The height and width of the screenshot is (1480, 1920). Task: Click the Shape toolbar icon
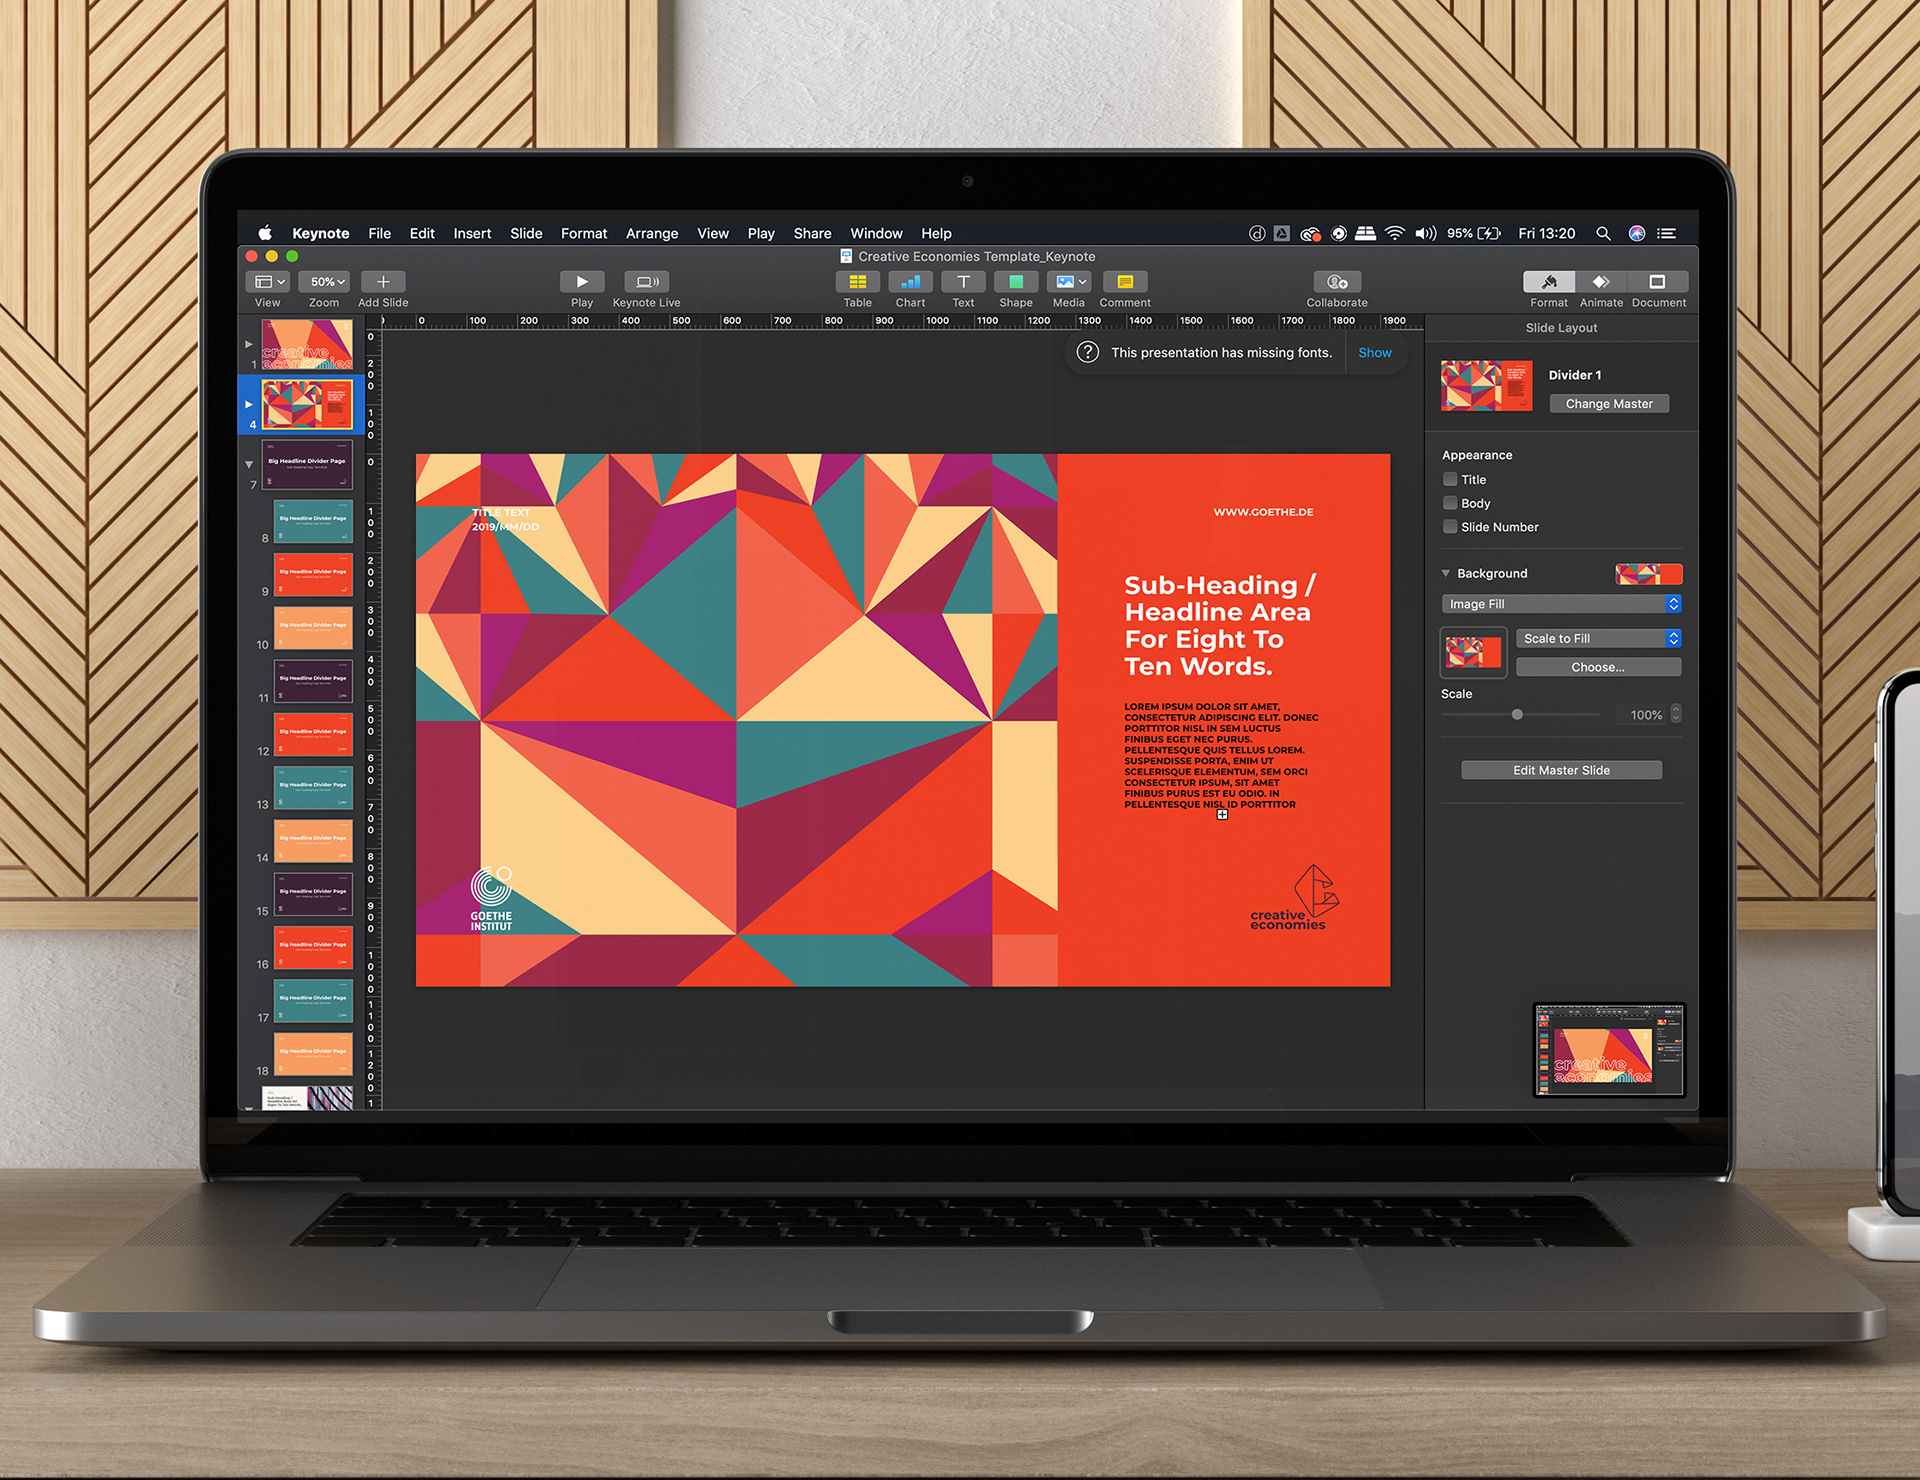[1016, 282]
